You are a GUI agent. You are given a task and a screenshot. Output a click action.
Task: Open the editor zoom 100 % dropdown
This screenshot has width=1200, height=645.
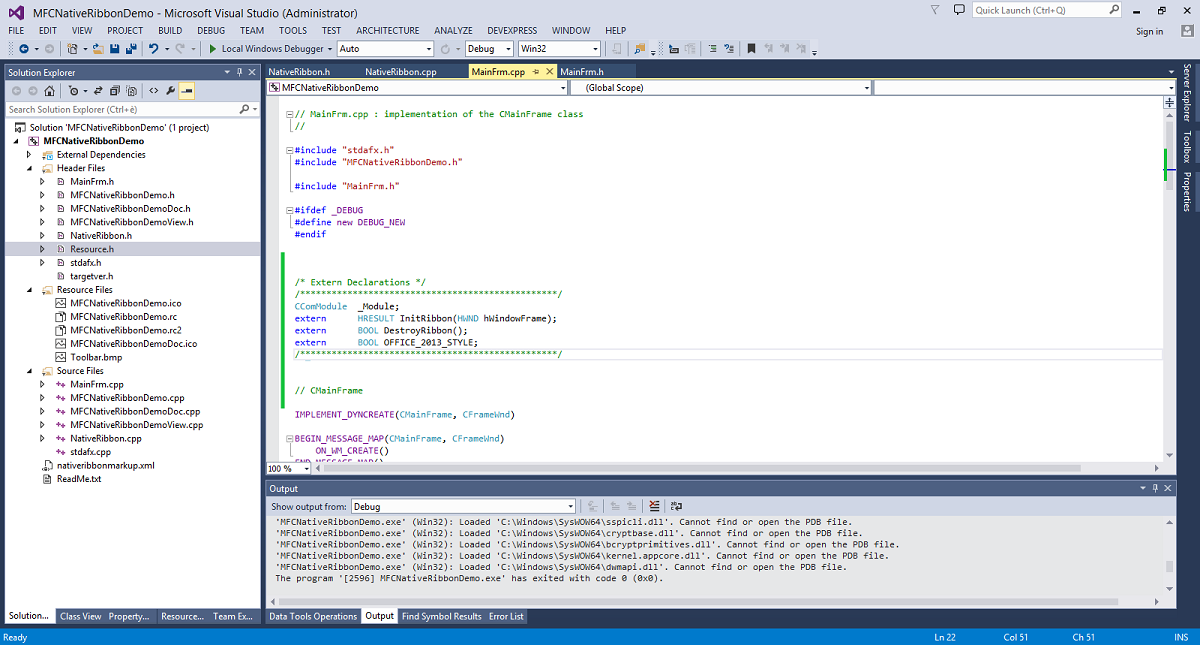coord(287,468)
